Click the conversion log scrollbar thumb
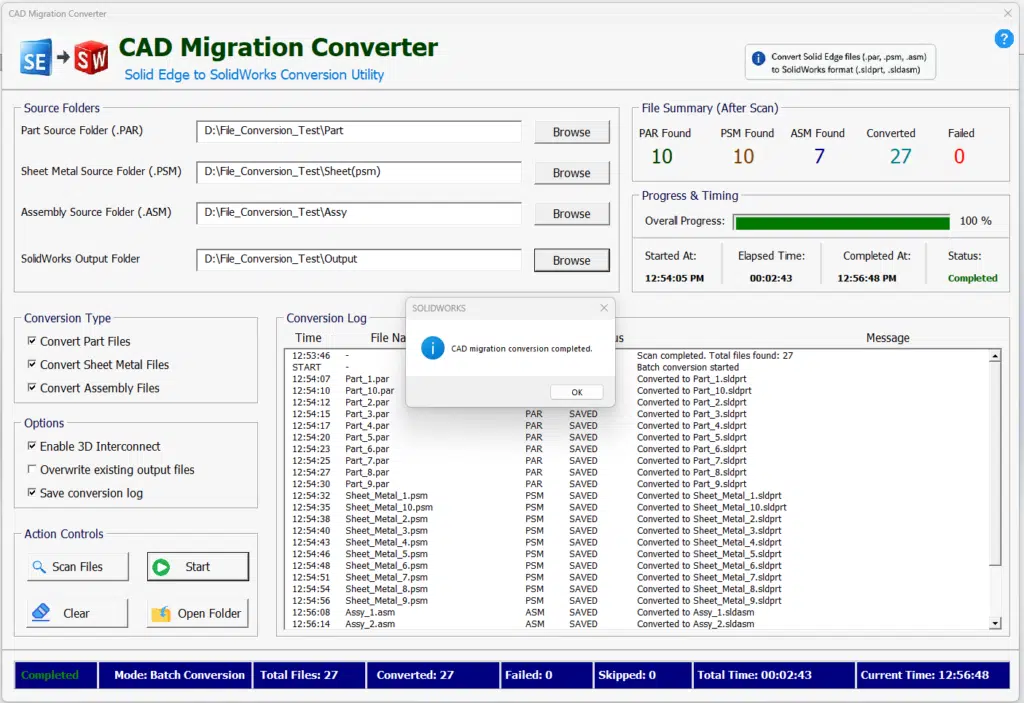Viewport: 1024px width, 703px height. tap(995, 464)
